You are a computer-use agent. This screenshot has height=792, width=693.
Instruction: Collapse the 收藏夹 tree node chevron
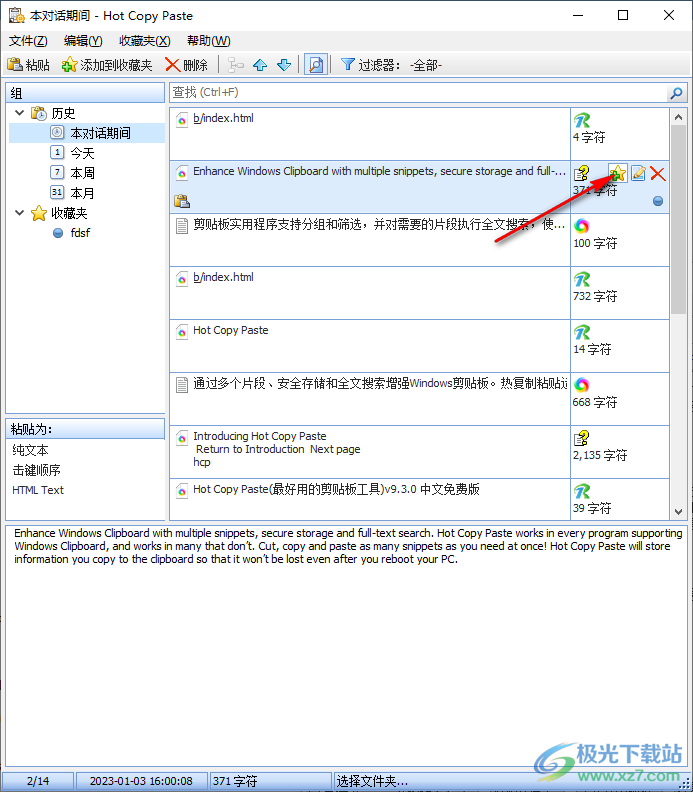(20, 213)
